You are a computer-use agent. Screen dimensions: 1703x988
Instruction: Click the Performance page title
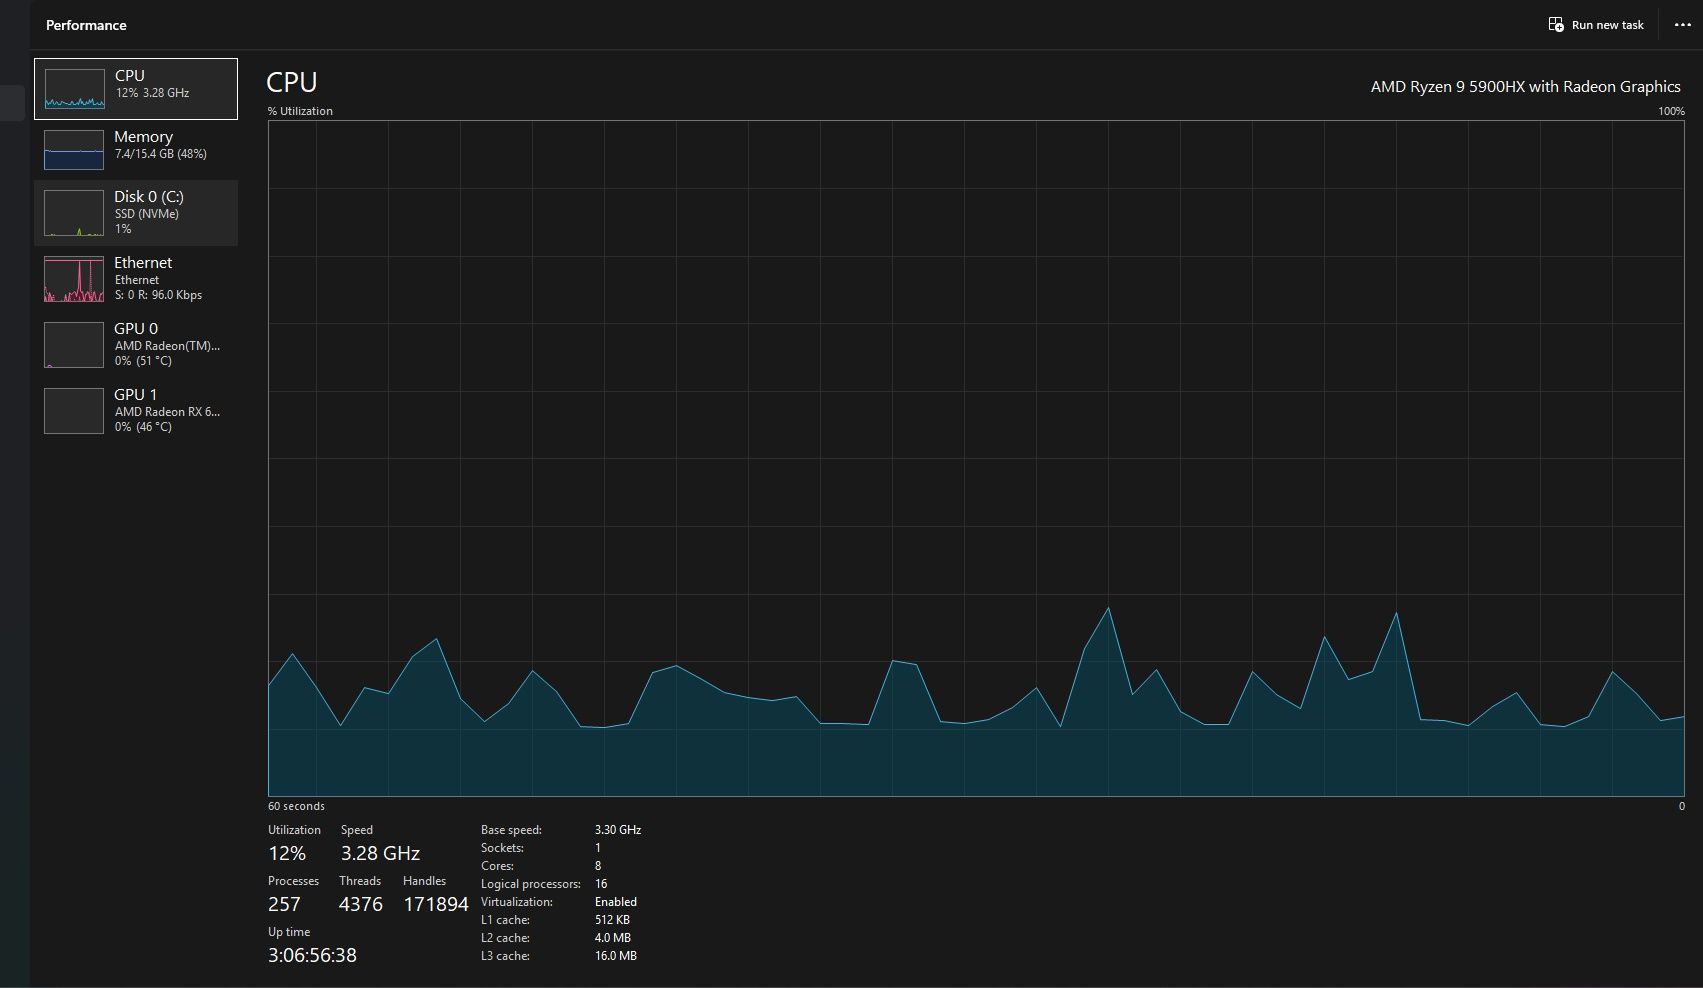tap(86, 25)
